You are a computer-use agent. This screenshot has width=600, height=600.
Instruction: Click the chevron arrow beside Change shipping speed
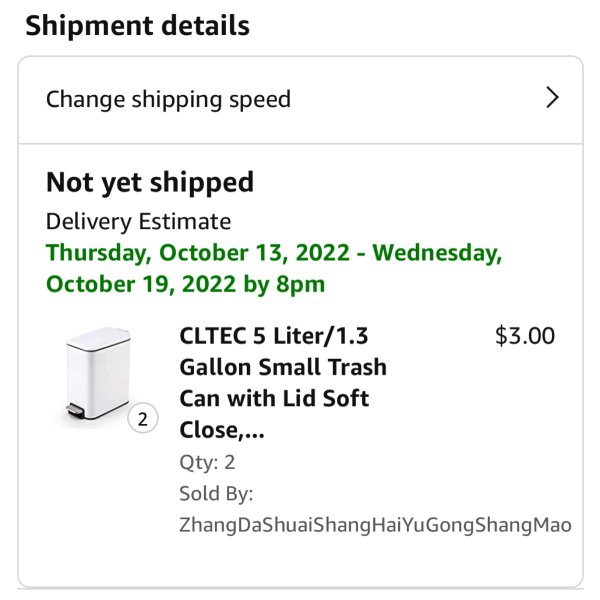[x=552, y=98]
